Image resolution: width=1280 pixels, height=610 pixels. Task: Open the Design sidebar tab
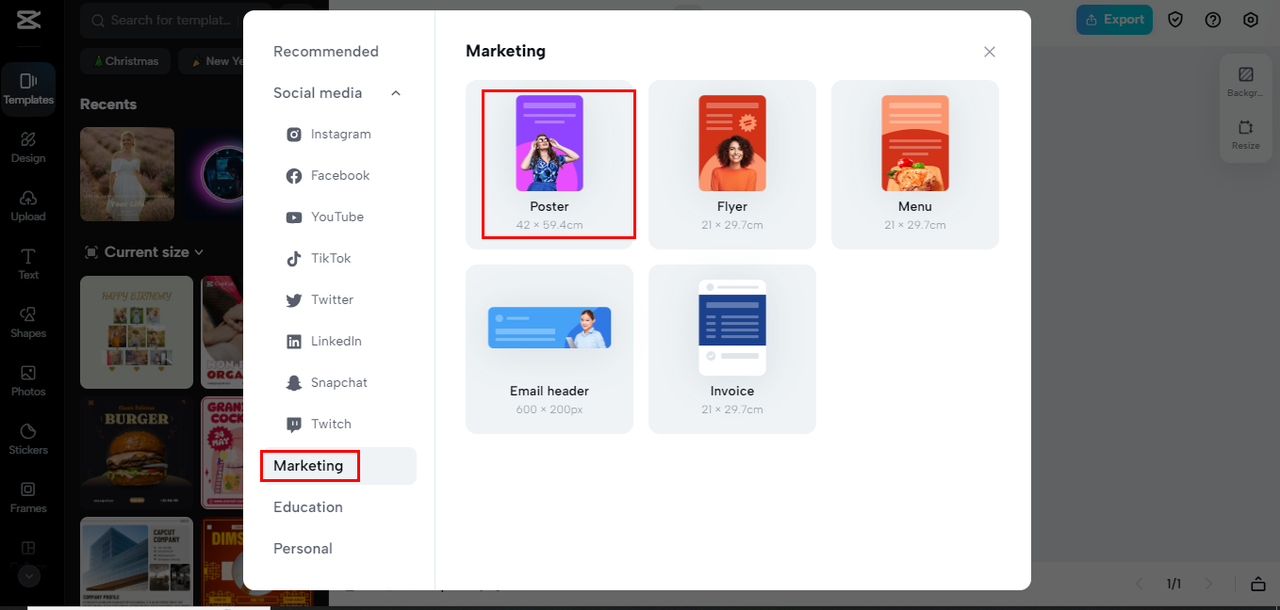pyautogui.click(x=28, y=147)
